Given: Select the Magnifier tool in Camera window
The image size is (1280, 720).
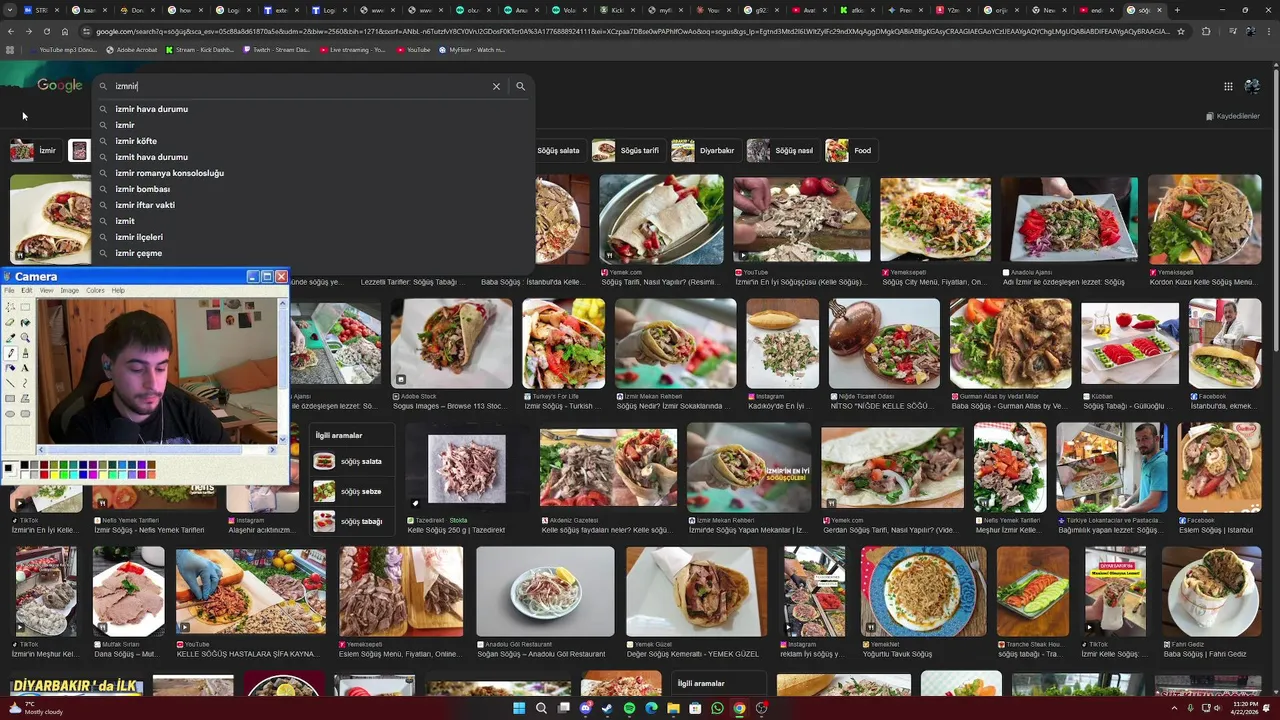Looking at the screenshot, I should 25,338.
